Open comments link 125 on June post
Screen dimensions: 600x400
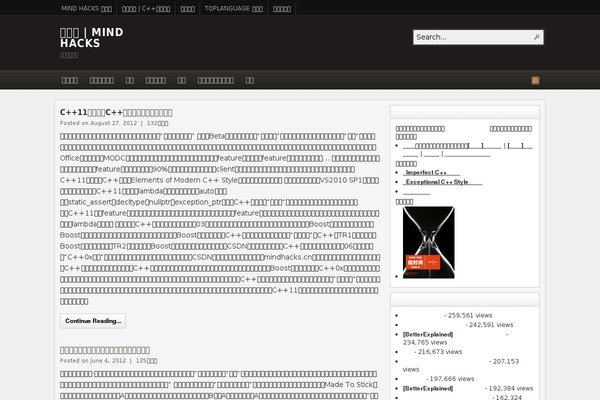(146, 361)
